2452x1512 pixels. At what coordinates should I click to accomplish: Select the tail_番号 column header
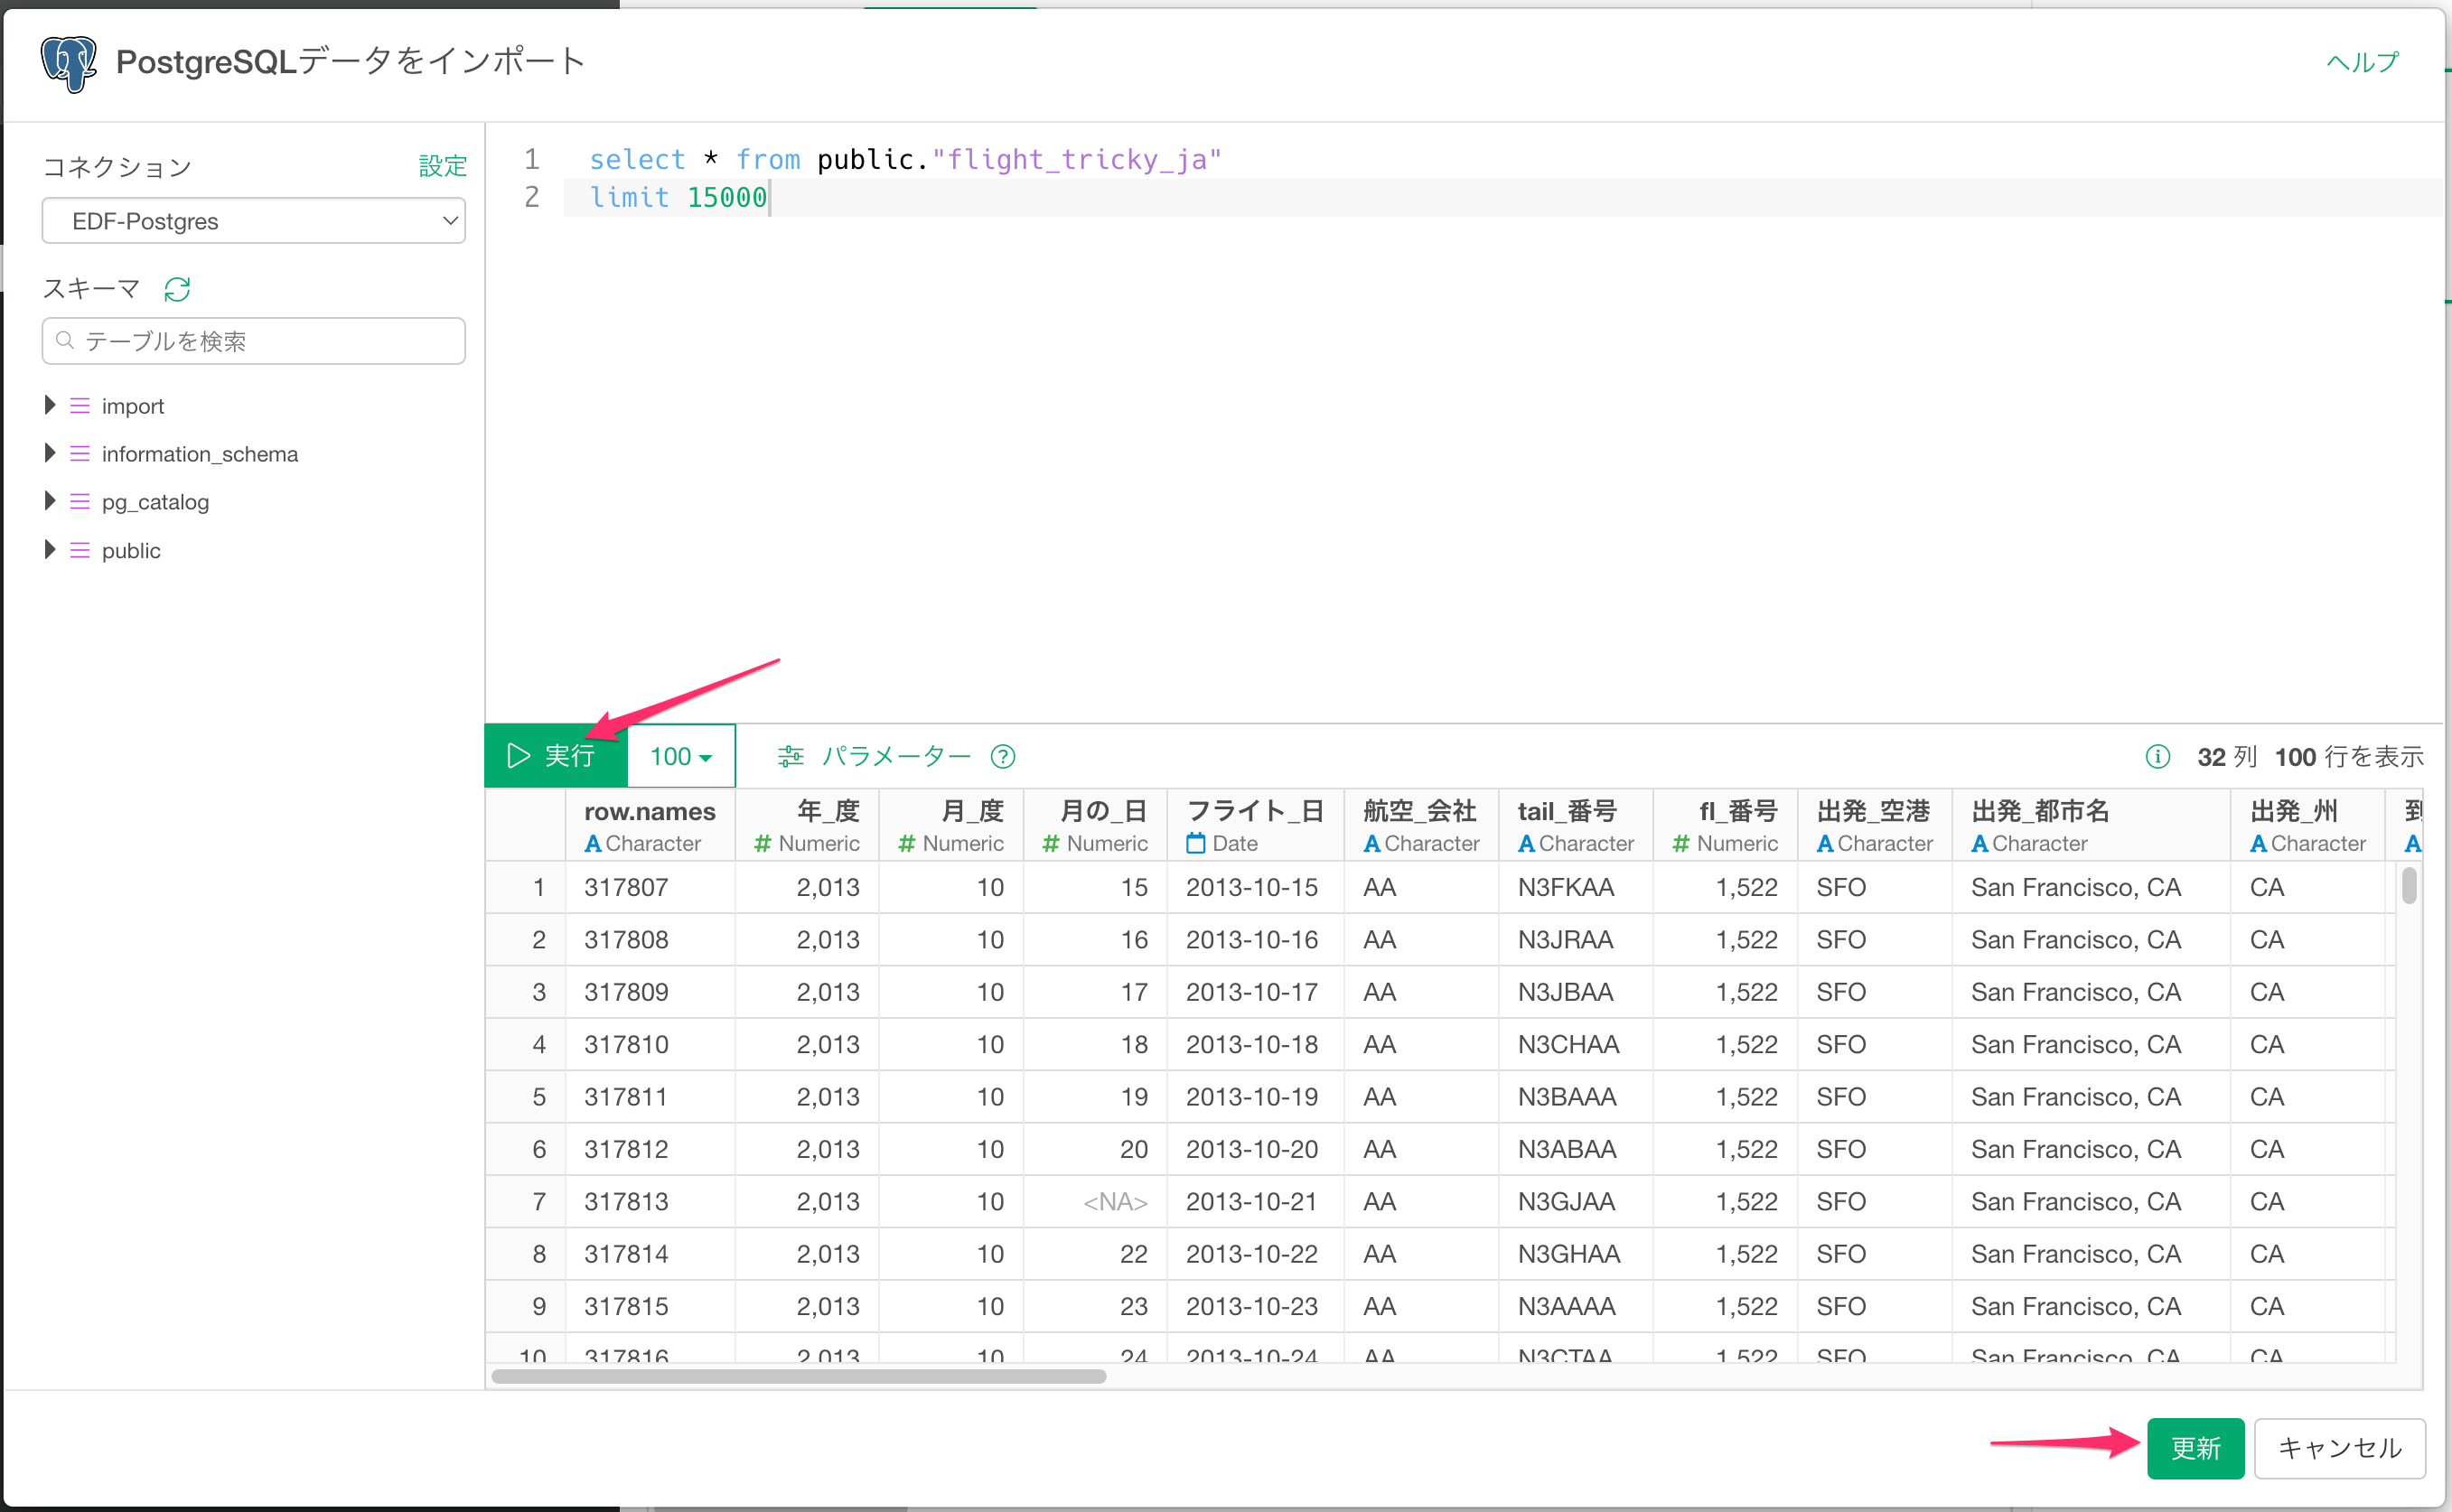point(1576,825)
